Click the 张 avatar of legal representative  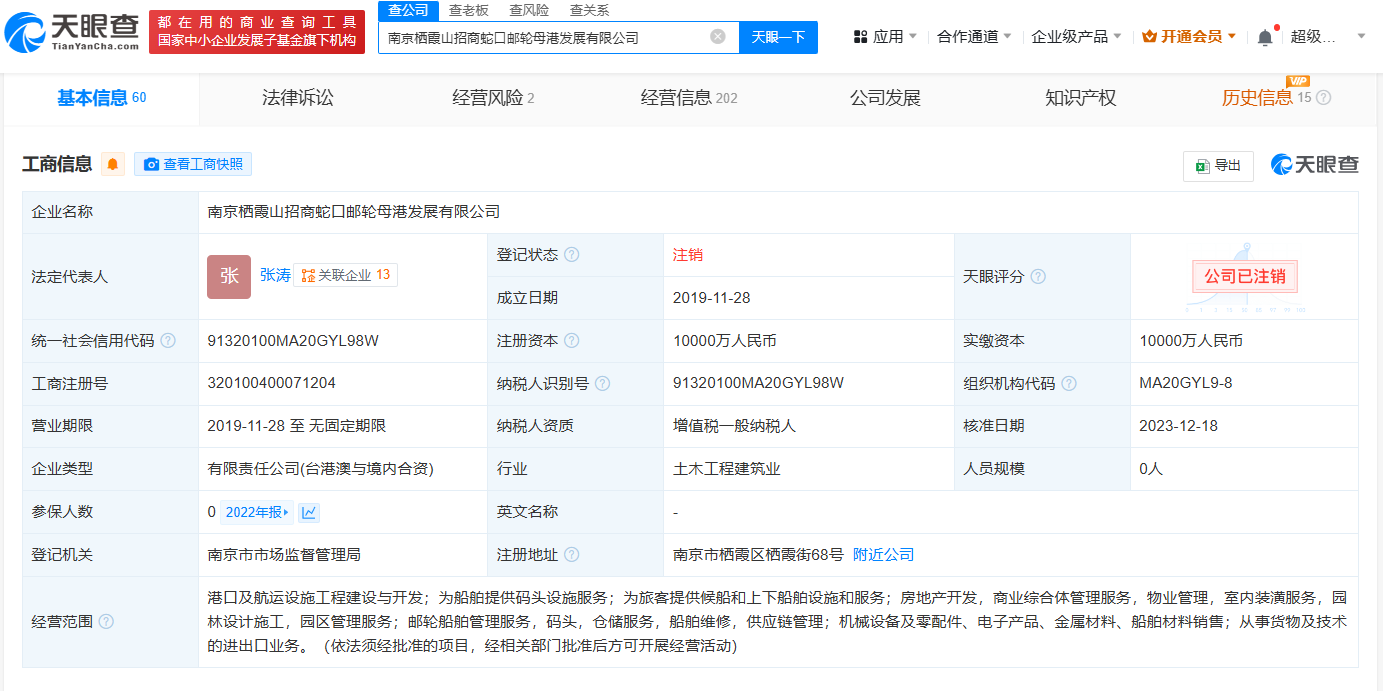pyautogui.click(x=229, y=277)
